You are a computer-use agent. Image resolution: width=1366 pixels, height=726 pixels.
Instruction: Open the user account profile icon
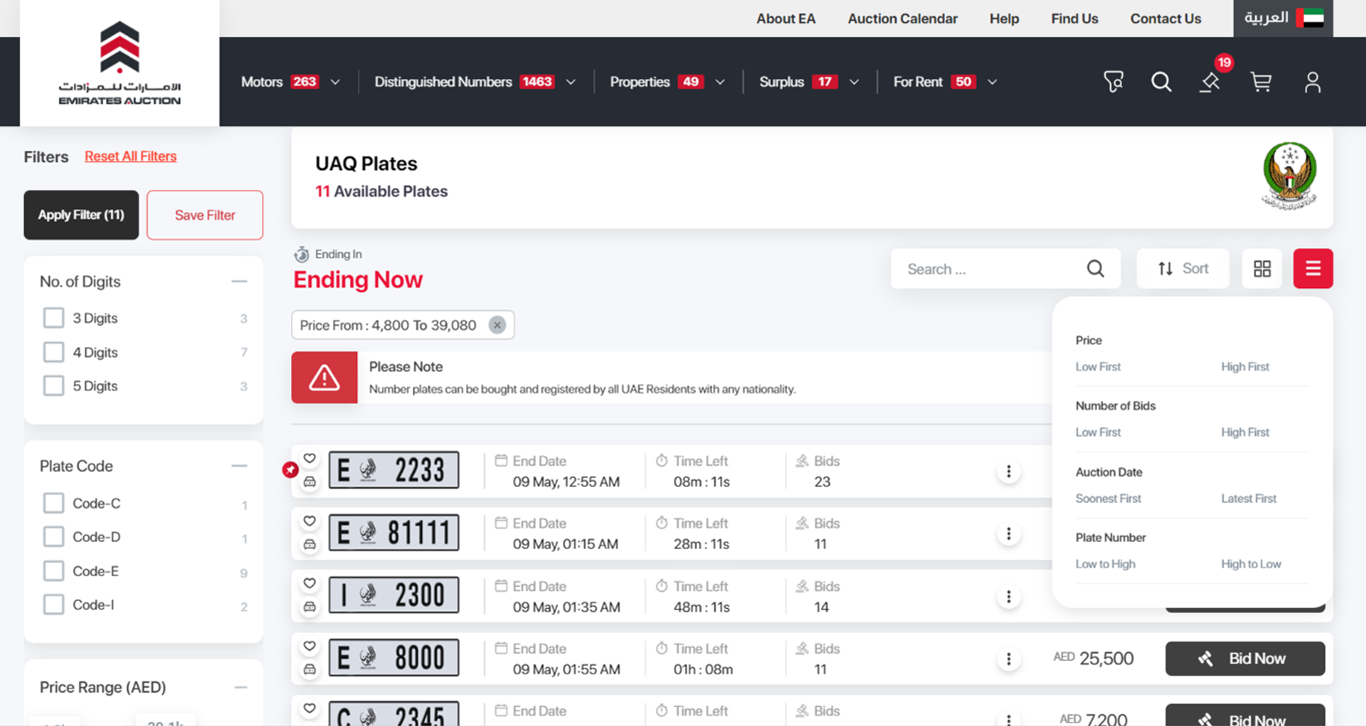coord(1312,82)
